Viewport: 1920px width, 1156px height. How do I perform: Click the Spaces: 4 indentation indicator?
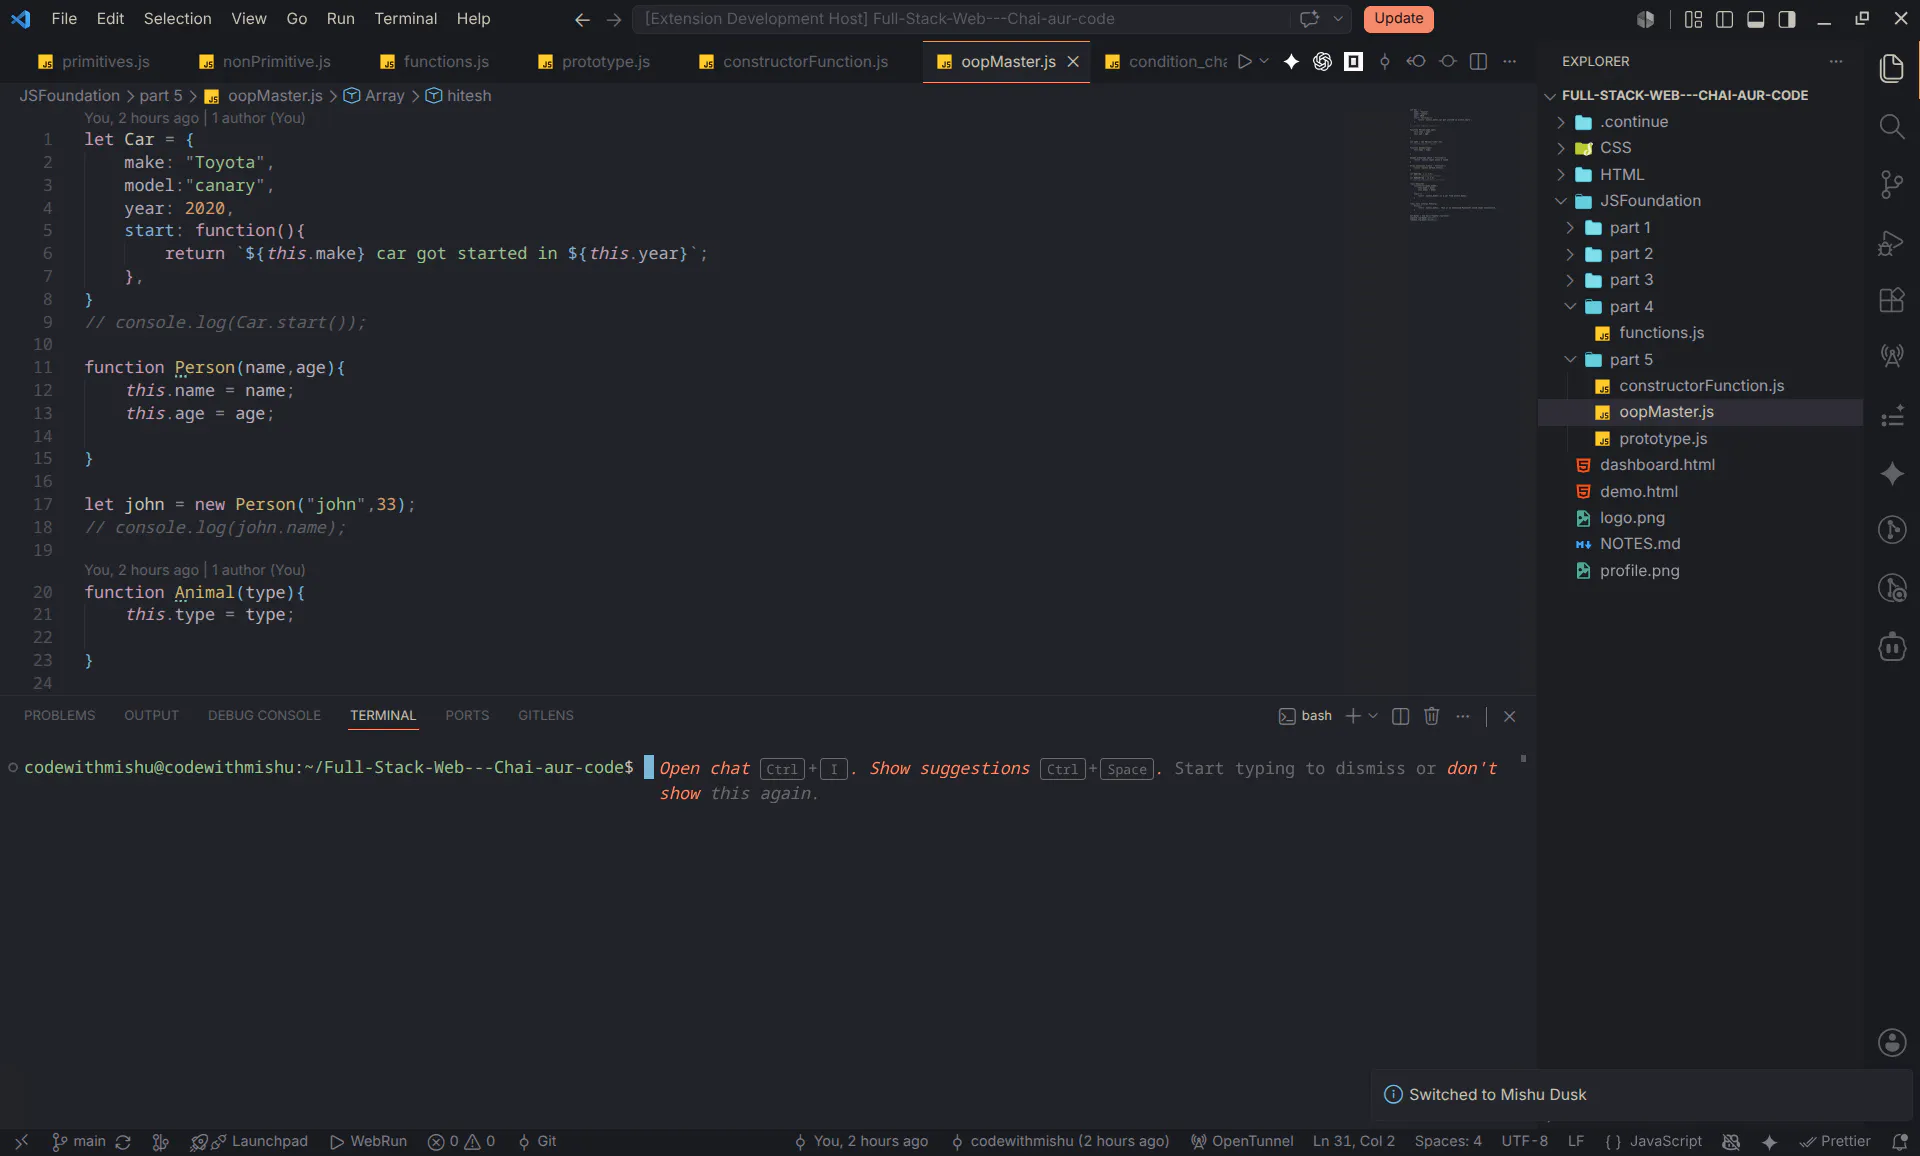click(x=1447, y=1142)
